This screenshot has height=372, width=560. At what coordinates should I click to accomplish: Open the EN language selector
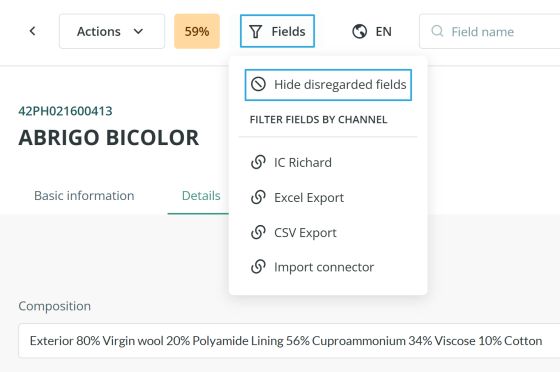point(372,31)
